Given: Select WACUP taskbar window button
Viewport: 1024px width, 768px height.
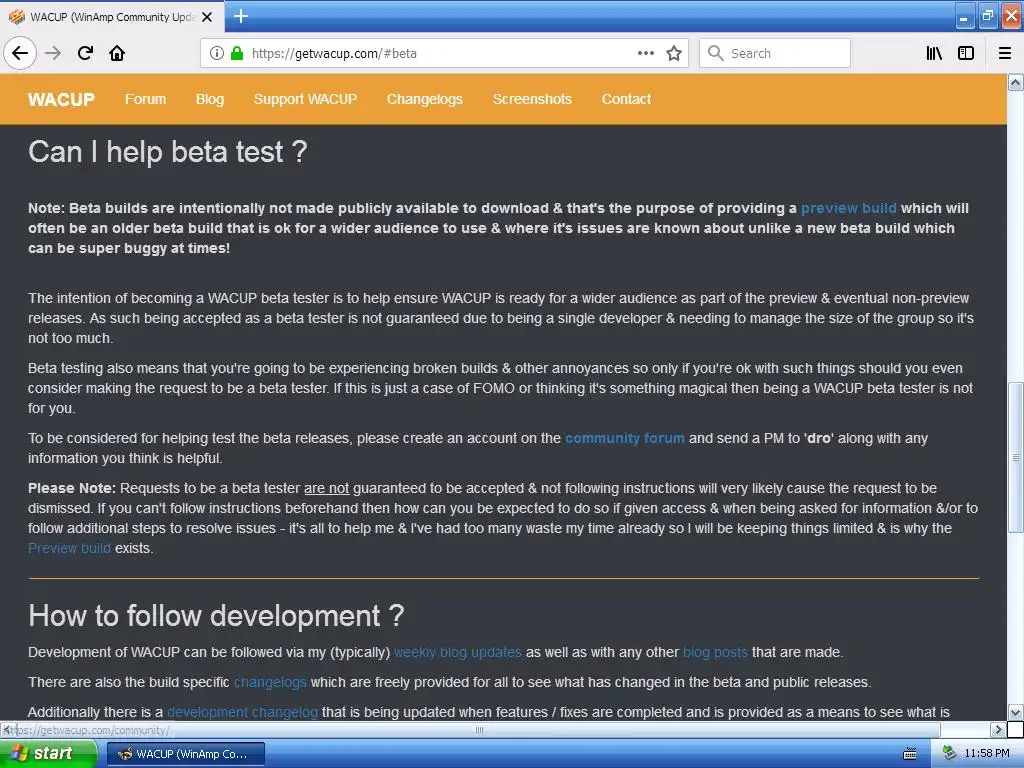Looking at the screenshot, I should pos(186,754).
